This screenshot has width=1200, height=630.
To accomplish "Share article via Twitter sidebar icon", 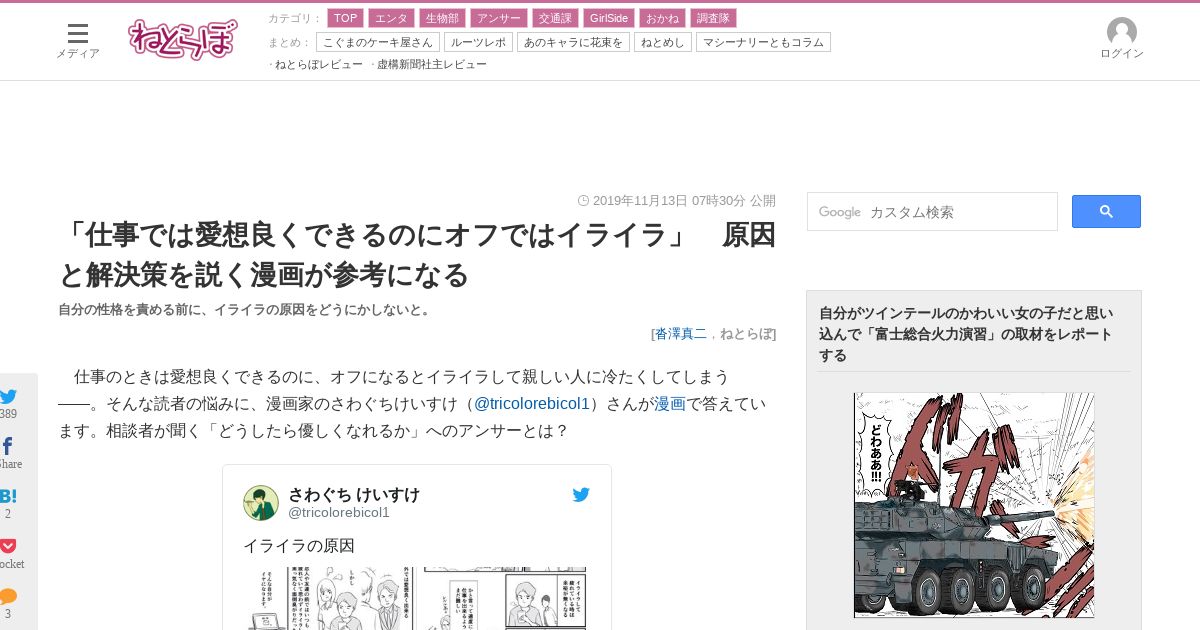I will (x=8, y=396).
